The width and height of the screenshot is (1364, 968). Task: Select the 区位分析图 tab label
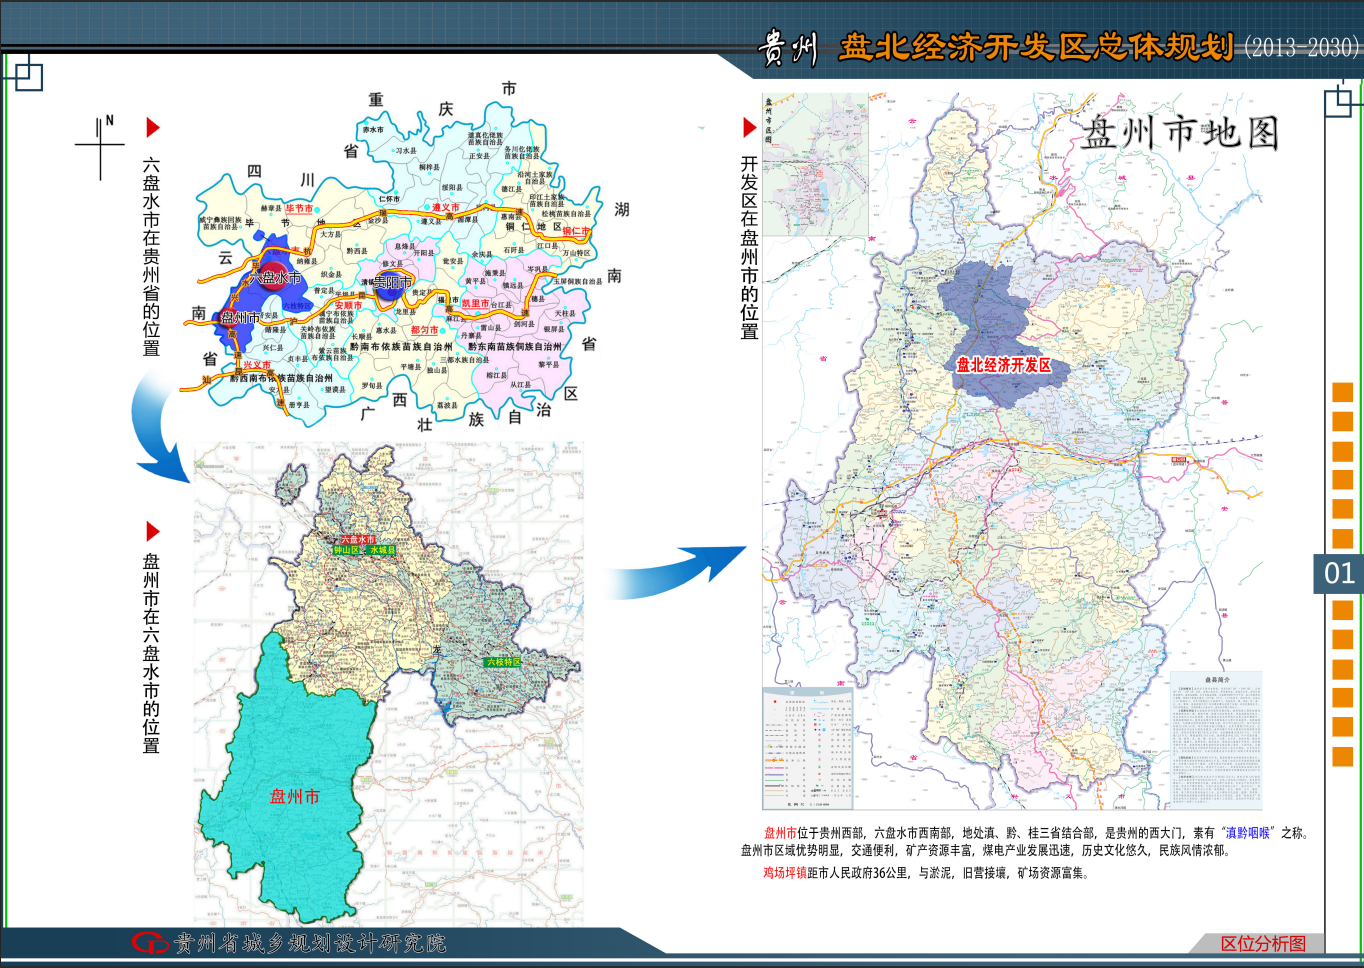pyautogui.click(x=1263, y=943)
